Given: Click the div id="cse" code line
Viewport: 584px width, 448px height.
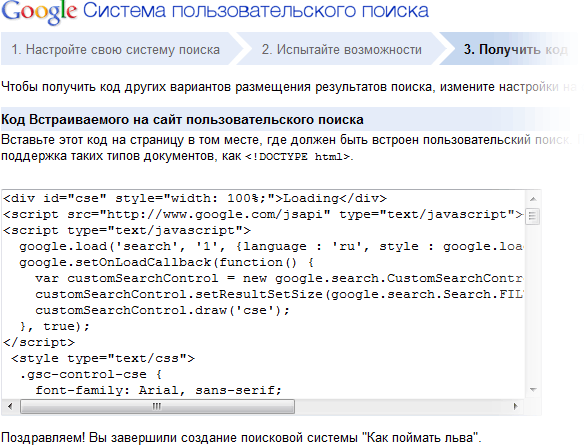Looking at the screenshot, I should (195, 198).
